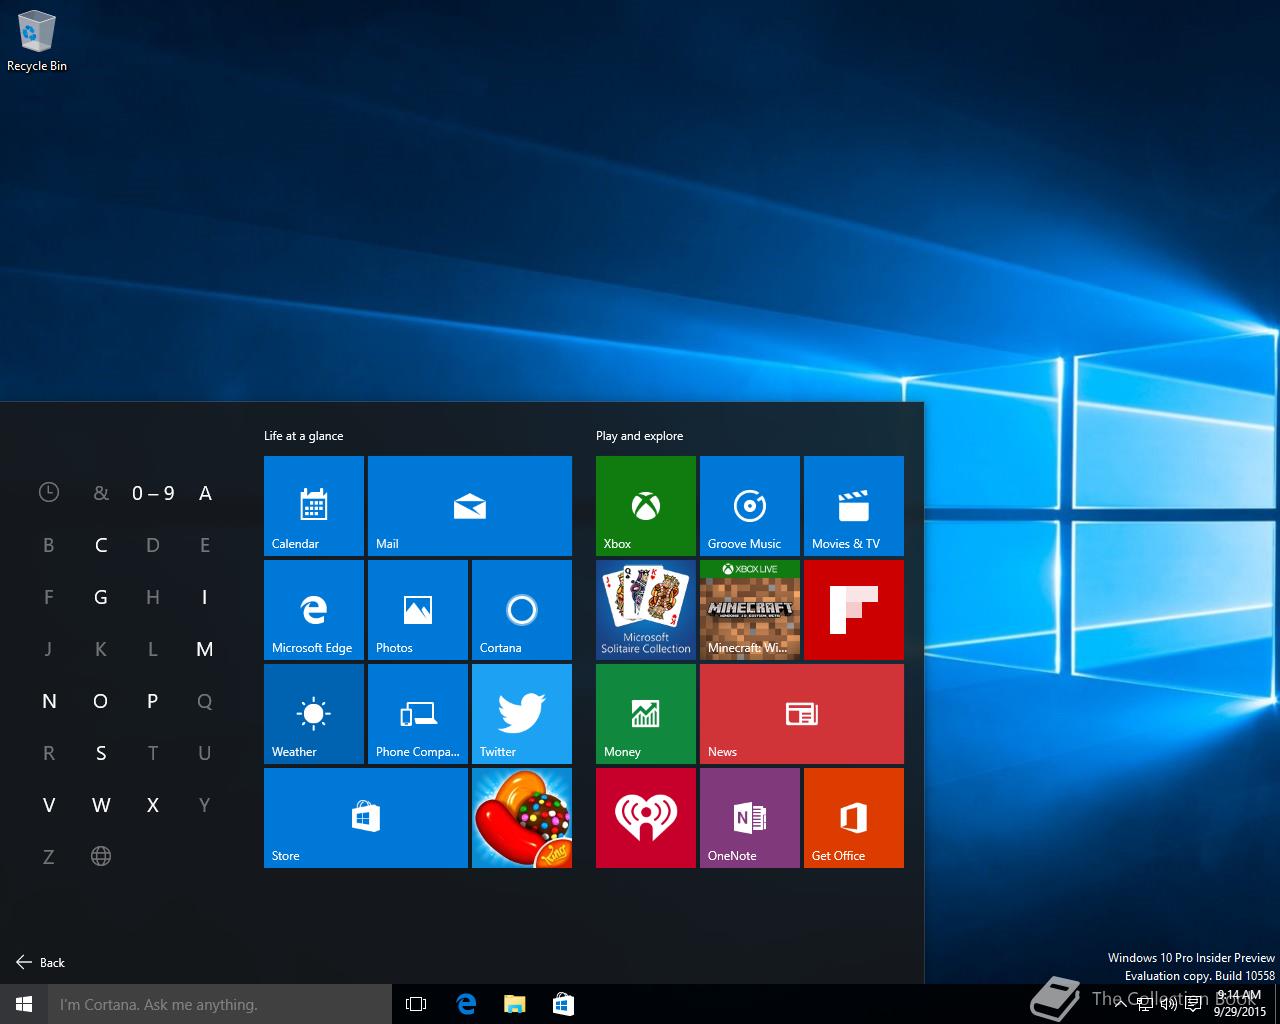Jump to recently added clock icon

pos(49,492)
